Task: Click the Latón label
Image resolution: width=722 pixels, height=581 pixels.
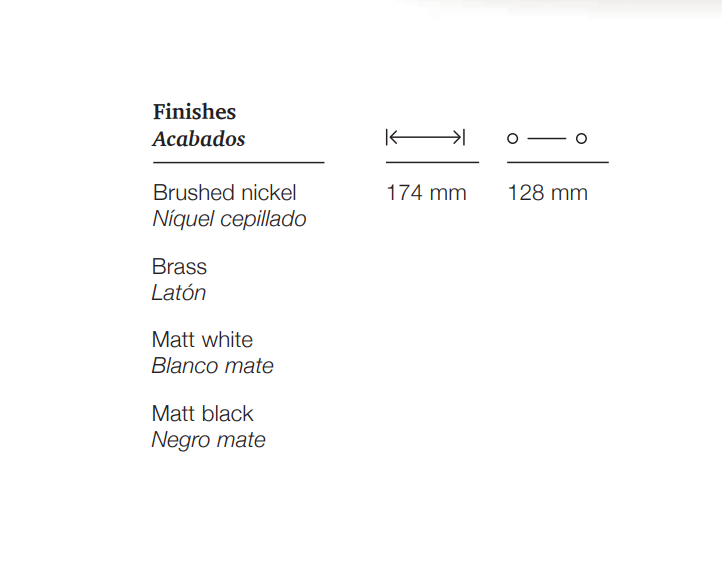Action: coord(179,293)
